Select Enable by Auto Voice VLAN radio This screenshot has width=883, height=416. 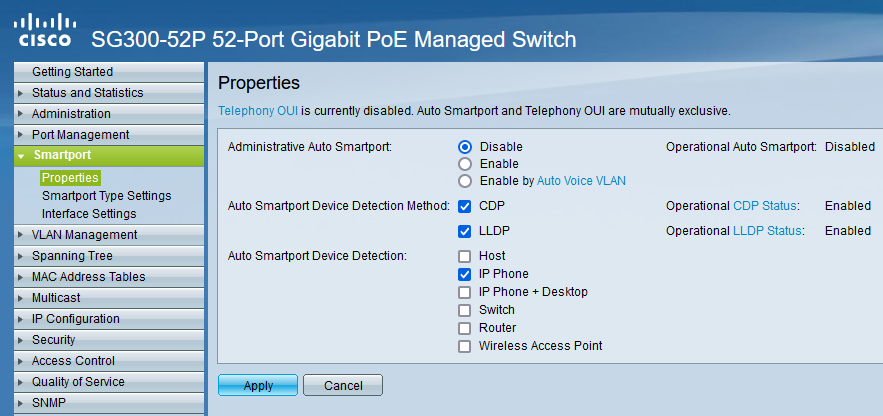tap(465, 181)
